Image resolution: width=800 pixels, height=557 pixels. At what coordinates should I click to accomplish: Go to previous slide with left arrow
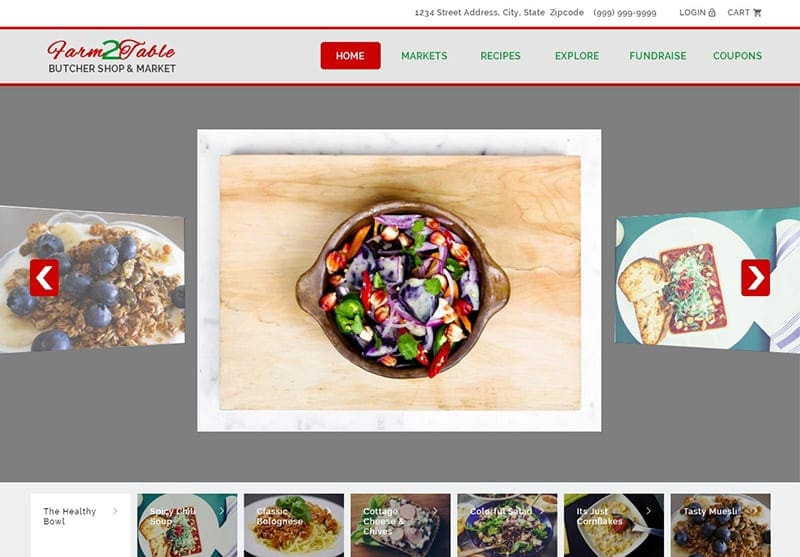pos(44,277)
